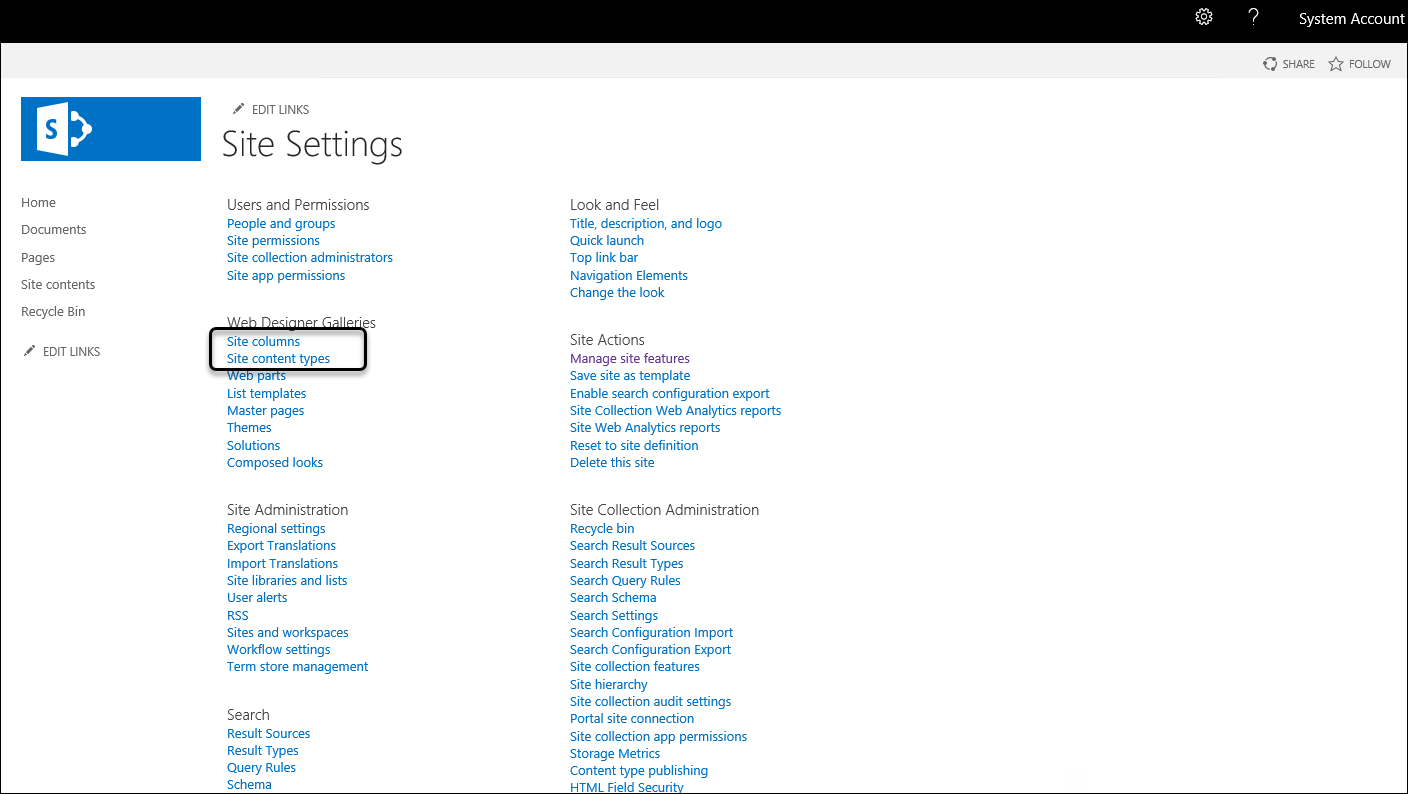This screenshot has height=794, width=1408.
Task: Open Recycle bin under Site Collection Administration
Action: coord(602,529)
